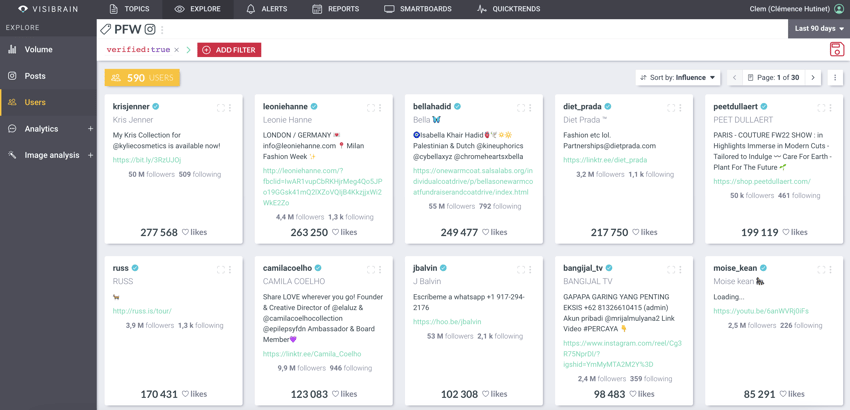Open the linktr.ee/diet_prada link
The width and height of the screenshot is (850, 410).
[x=605, y=160]
